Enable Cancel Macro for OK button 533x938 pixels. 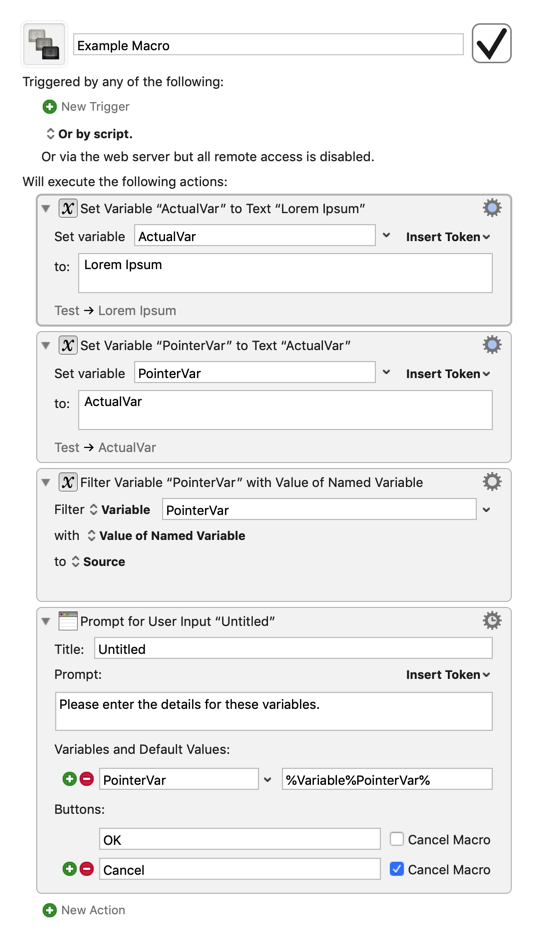(x=397, y=839)
